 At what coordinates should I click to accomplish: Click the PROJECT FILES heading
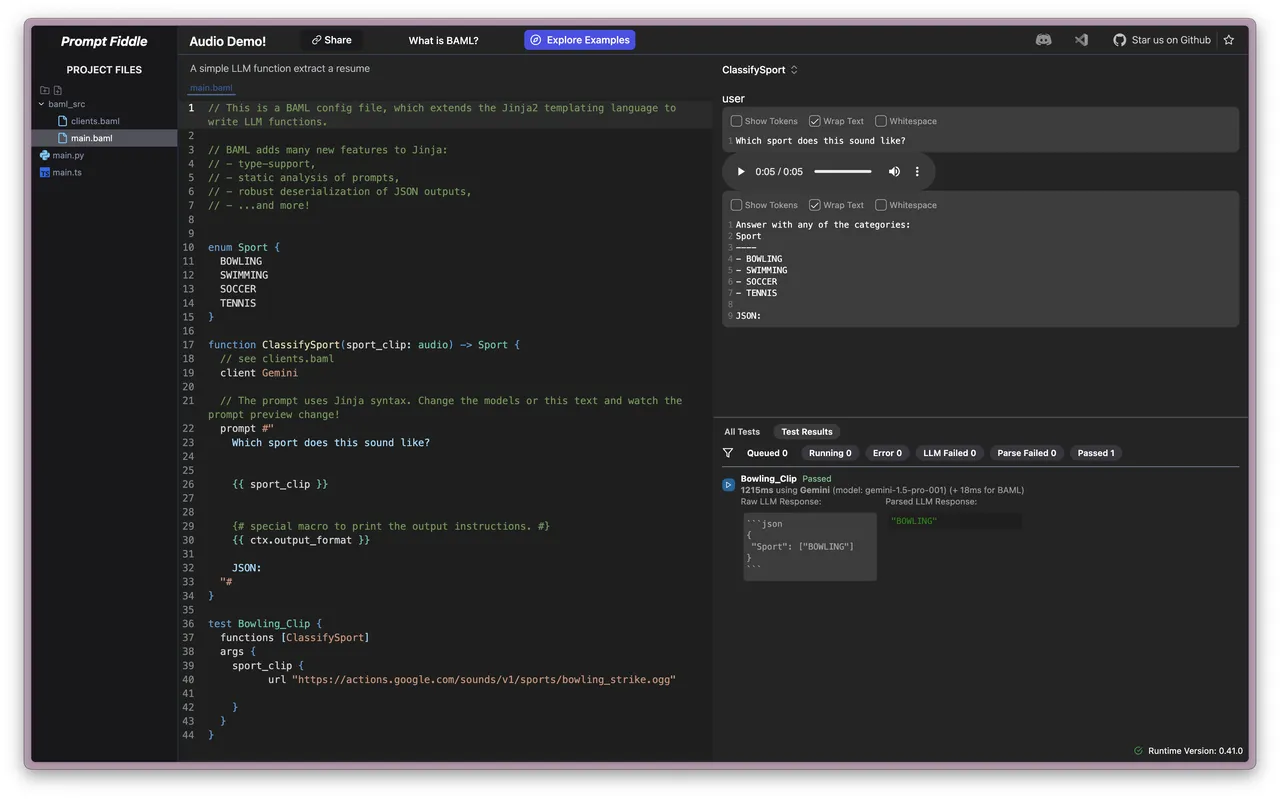click(104, 70)
